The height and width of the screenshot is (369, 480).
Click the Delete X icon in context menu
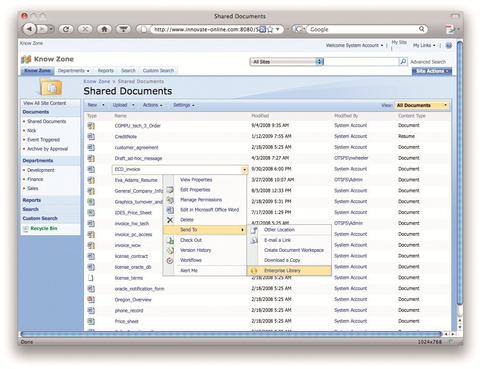tap(170, 220)
